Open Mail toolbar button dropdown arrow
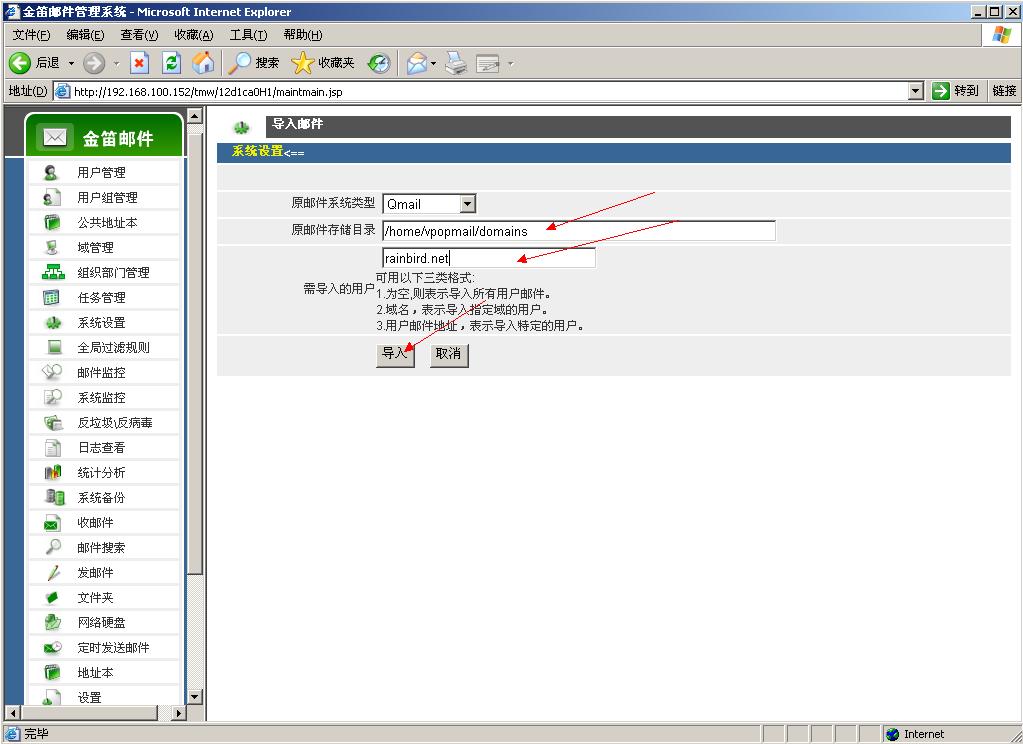Image resolution: width=1023 pixels, height=744 pixels. tap(433, 64)
